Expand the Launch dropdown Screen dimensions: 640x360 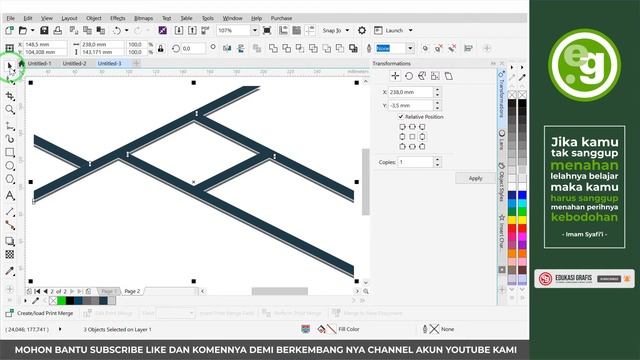(411, 30)
